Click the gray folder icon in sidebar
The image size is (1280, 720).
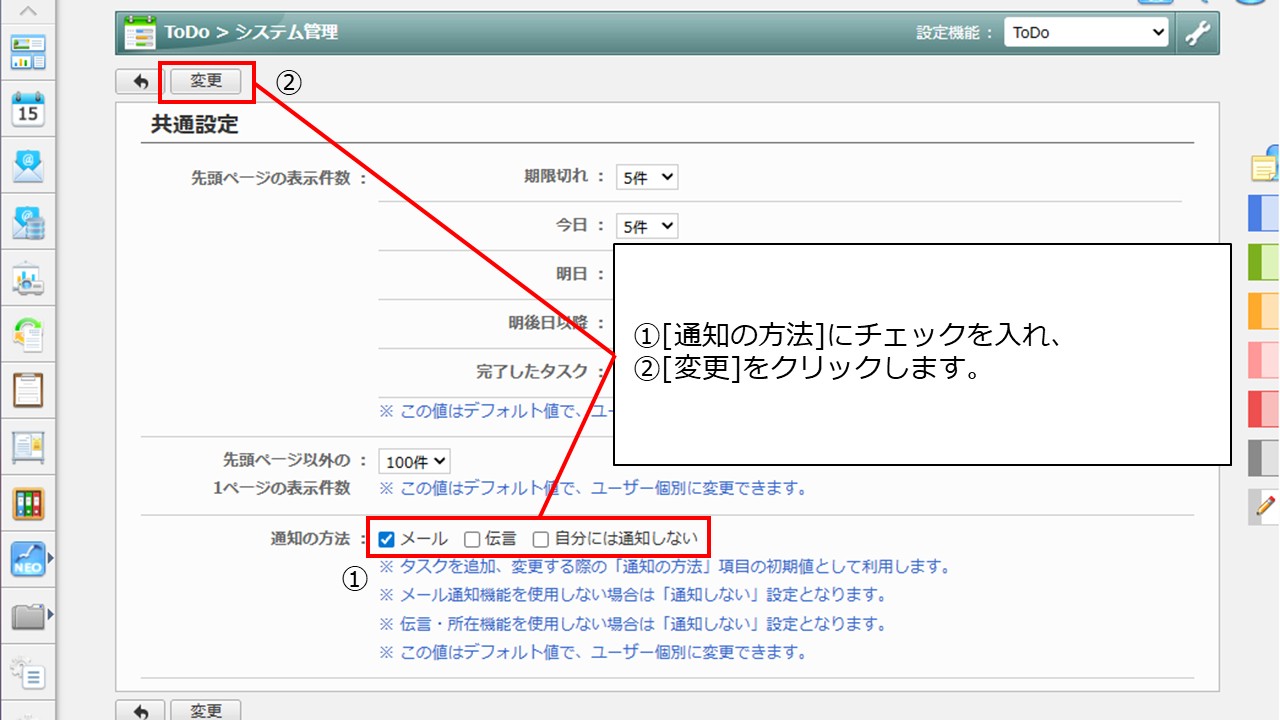[28, 616]
